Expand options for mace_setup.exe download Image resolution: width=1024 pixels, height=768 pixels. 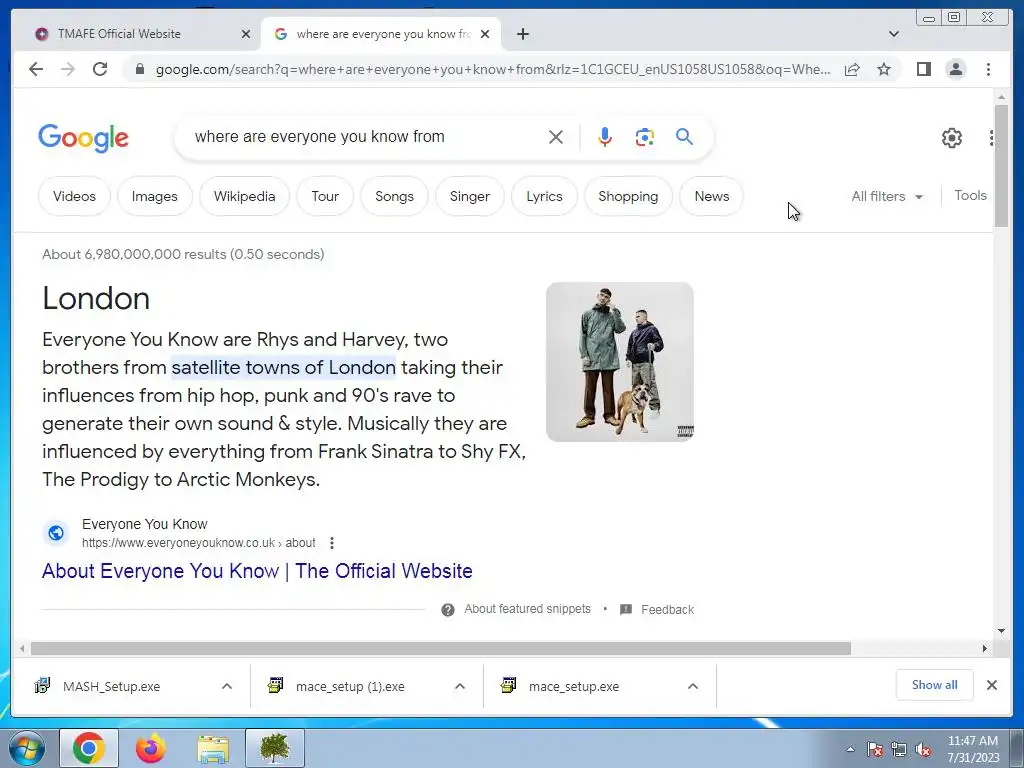693,686
